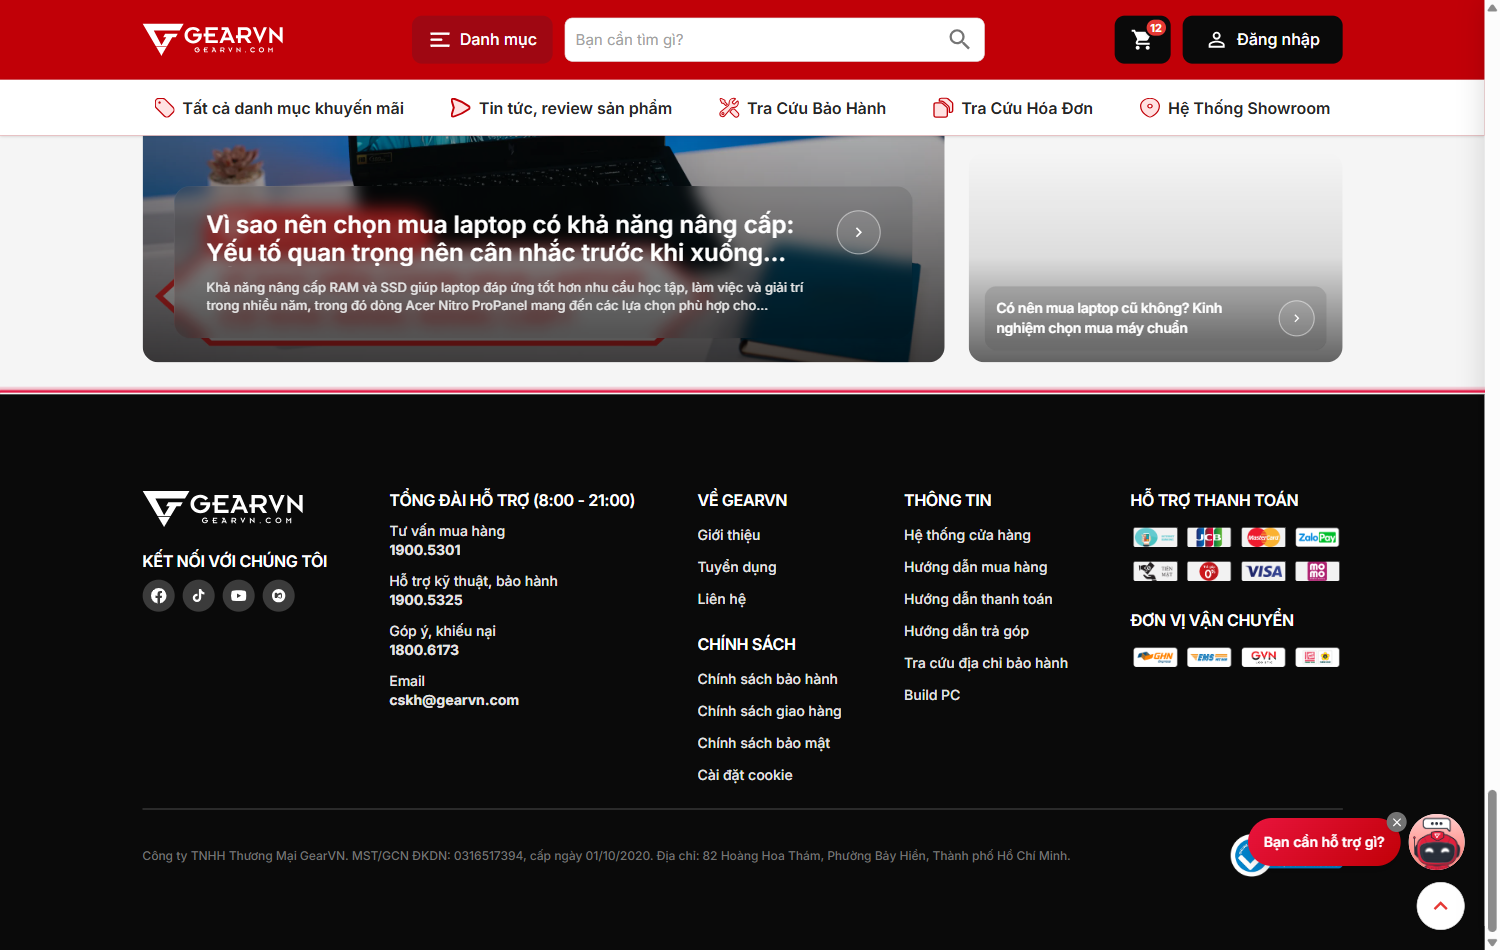Open the 'Chính sách bảo hành' link
Viewport: 1500px width, 950px height.
coord(767,679)
